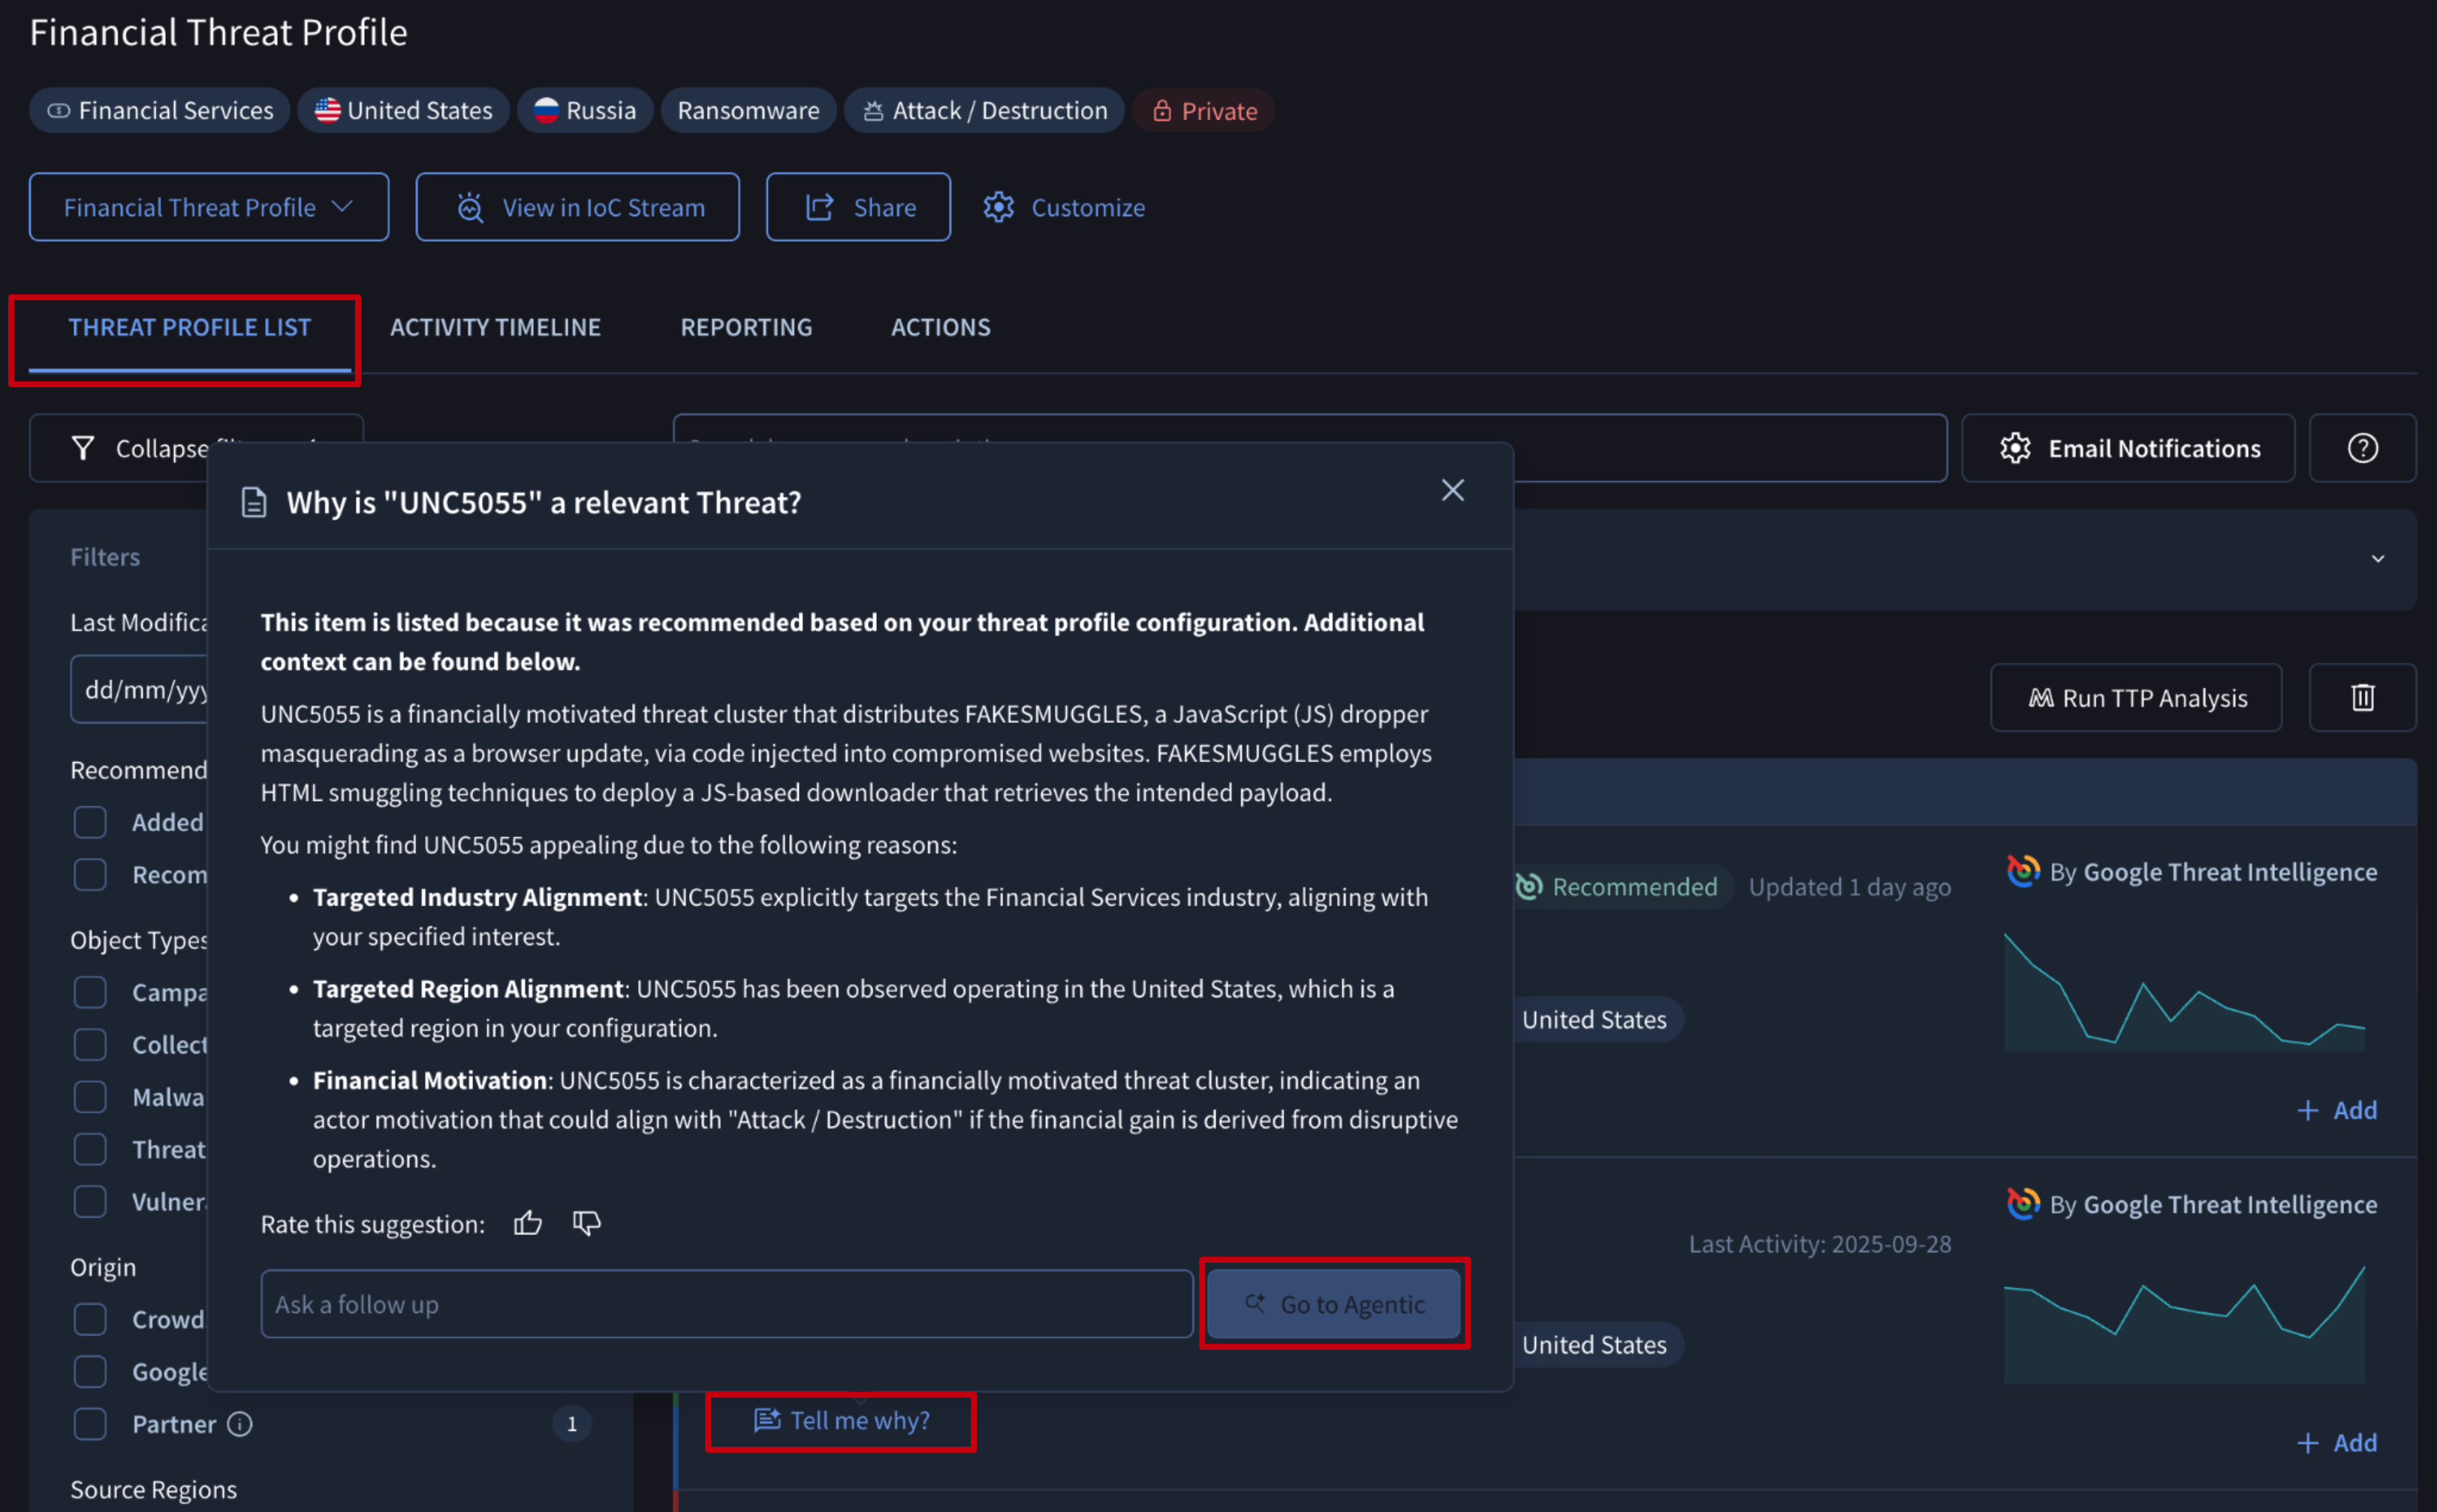The height and width of the screenshot is (1512, 2437).
Task: Click the Share button
Action: point(858,207)
